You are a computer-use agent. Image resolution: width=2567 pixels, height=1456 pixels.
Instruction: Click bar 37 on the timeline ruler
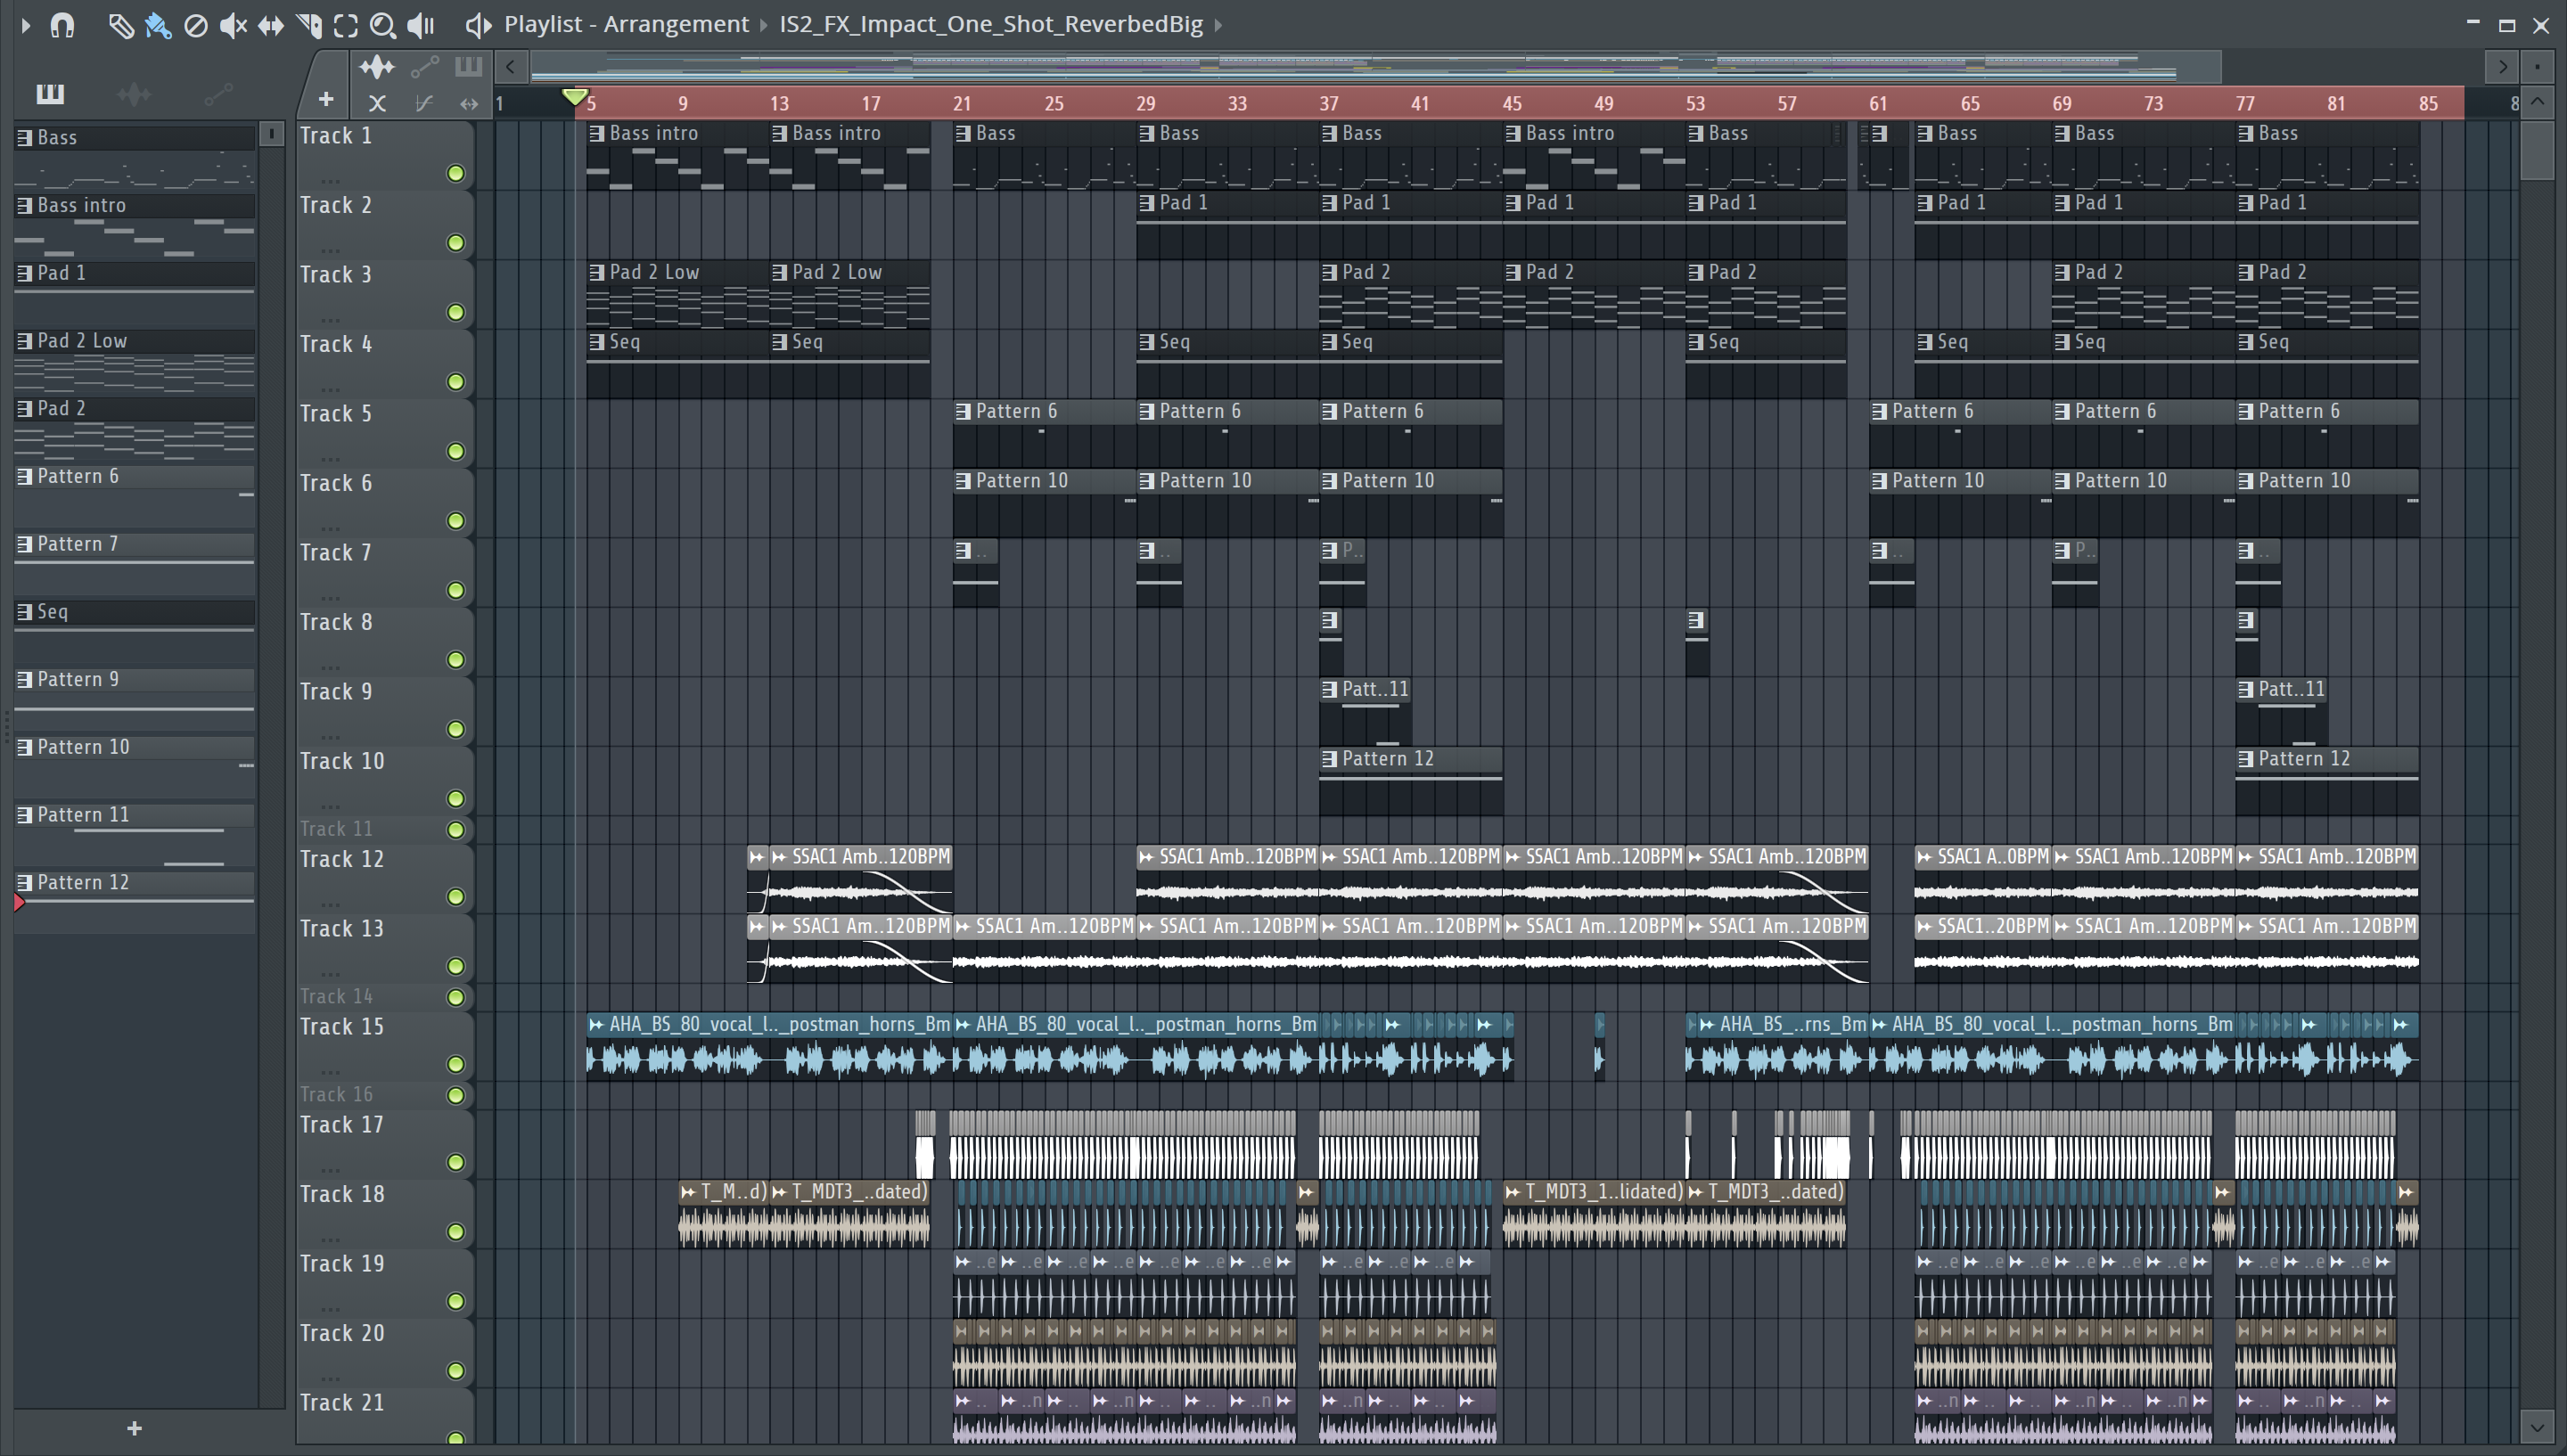(1328, 103)
